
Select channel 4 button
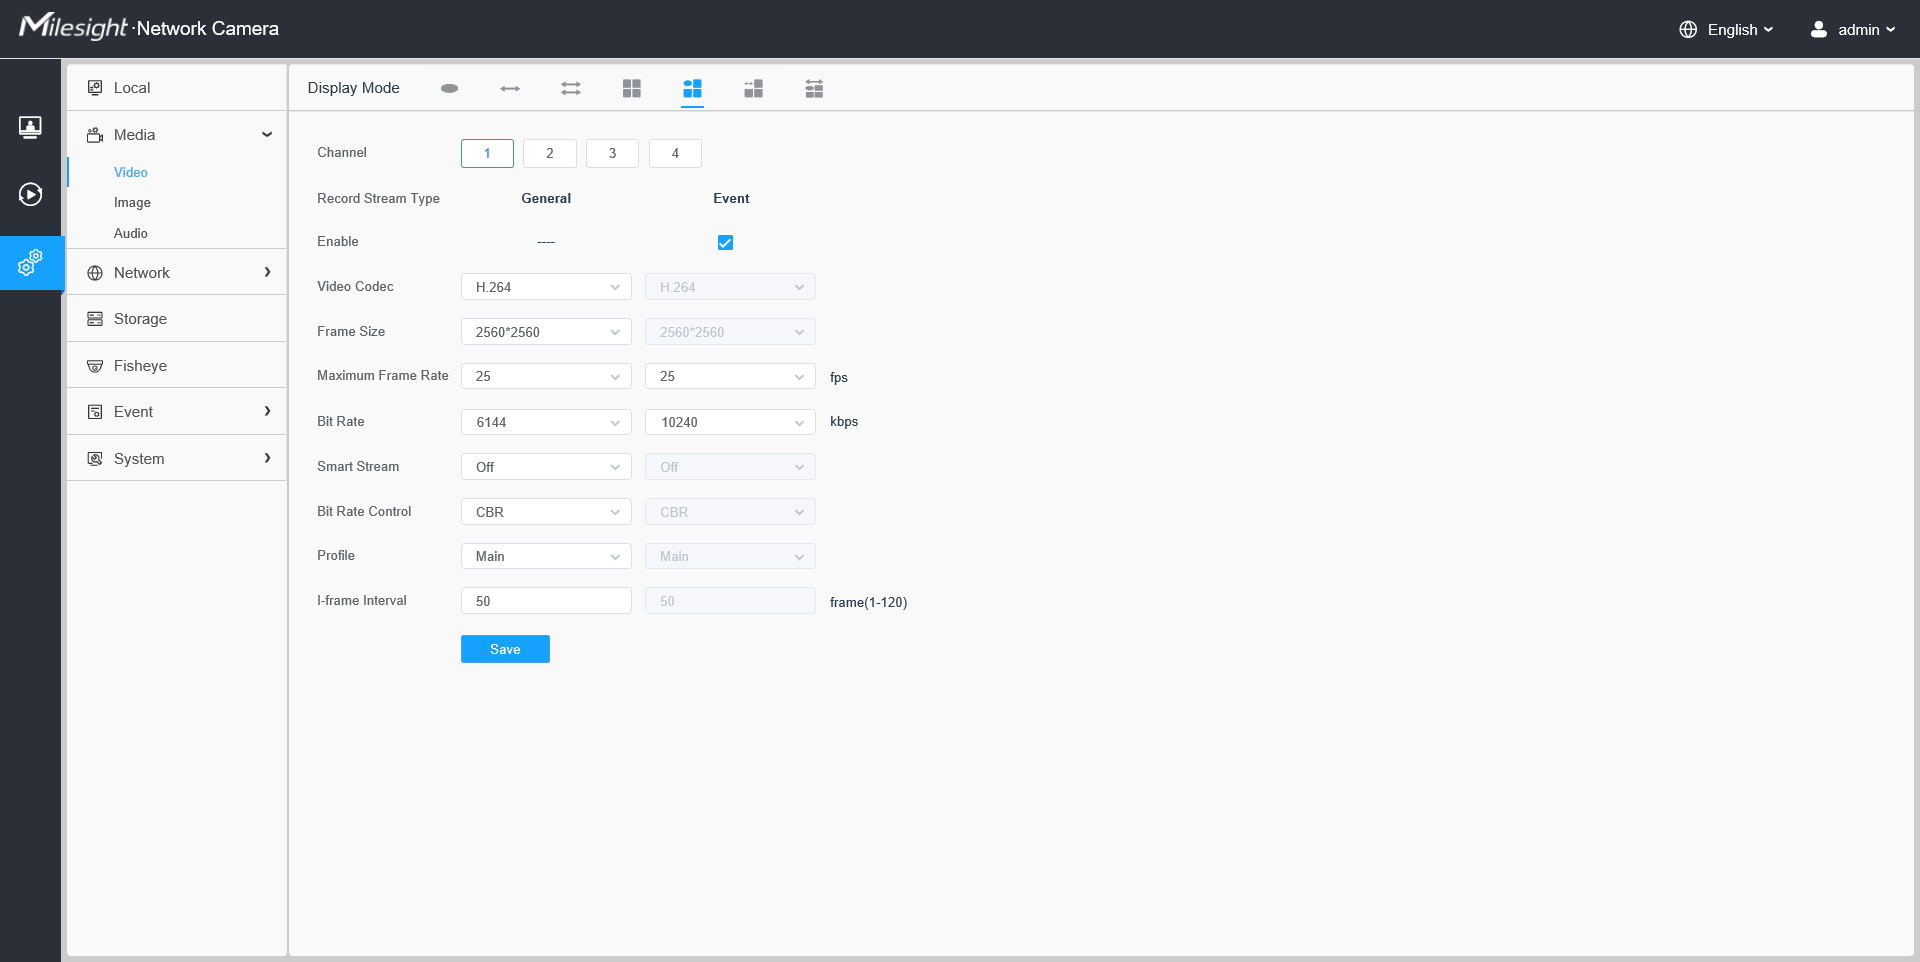coord(675,153)
